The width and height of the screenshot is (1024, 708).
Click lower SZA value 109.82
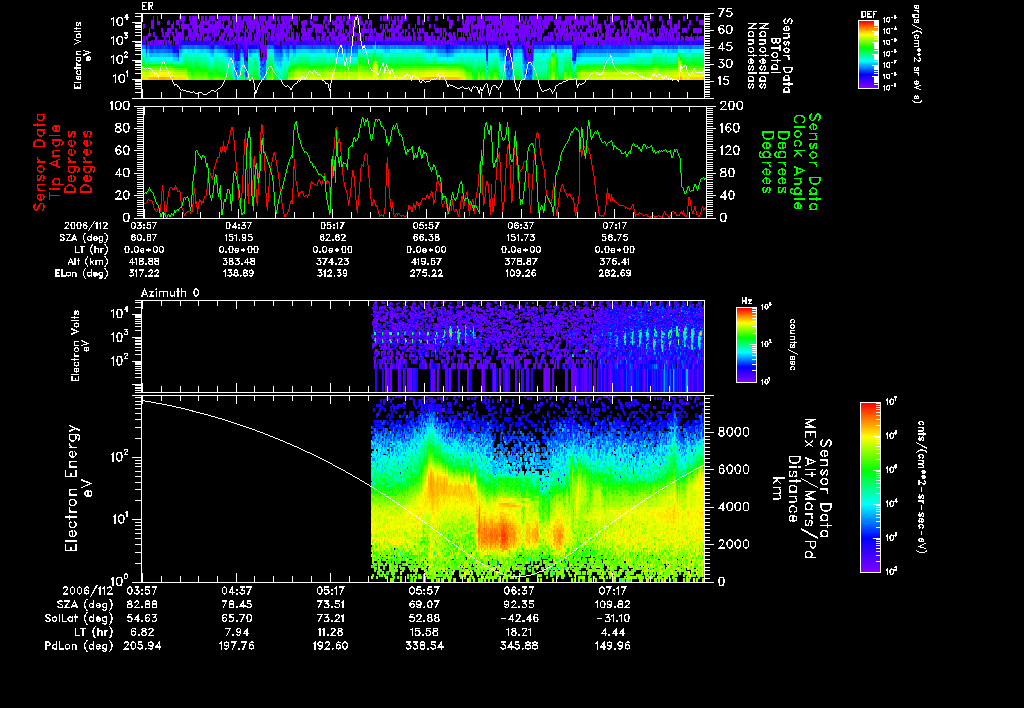612,604
